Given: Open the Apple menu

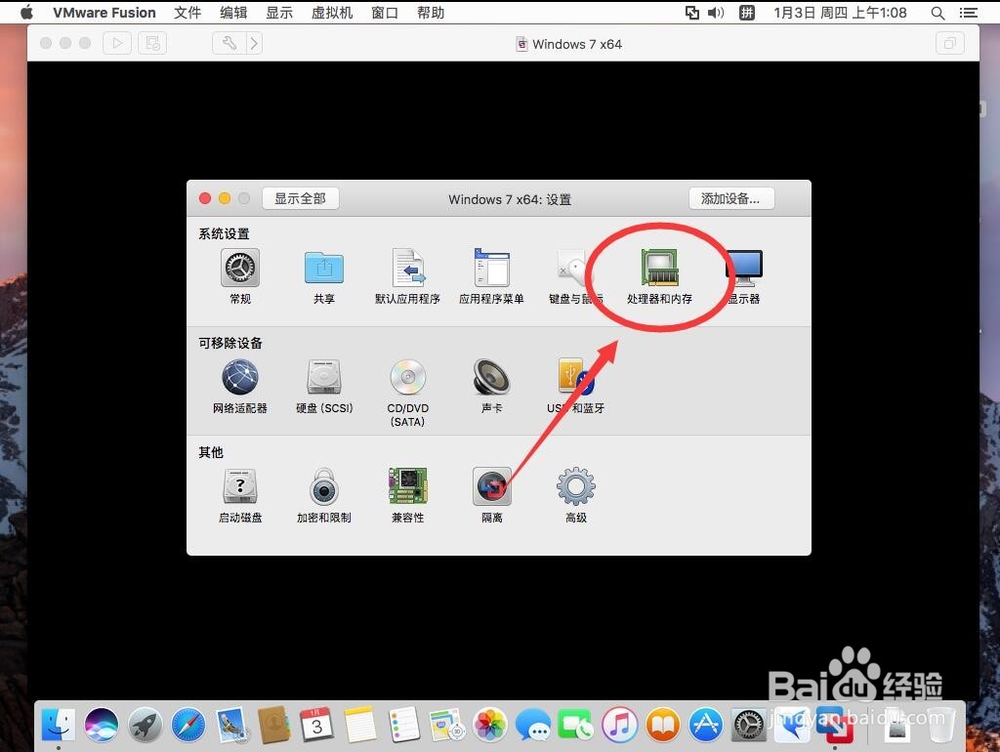Looking at the screenshot, I should point(27,13).
